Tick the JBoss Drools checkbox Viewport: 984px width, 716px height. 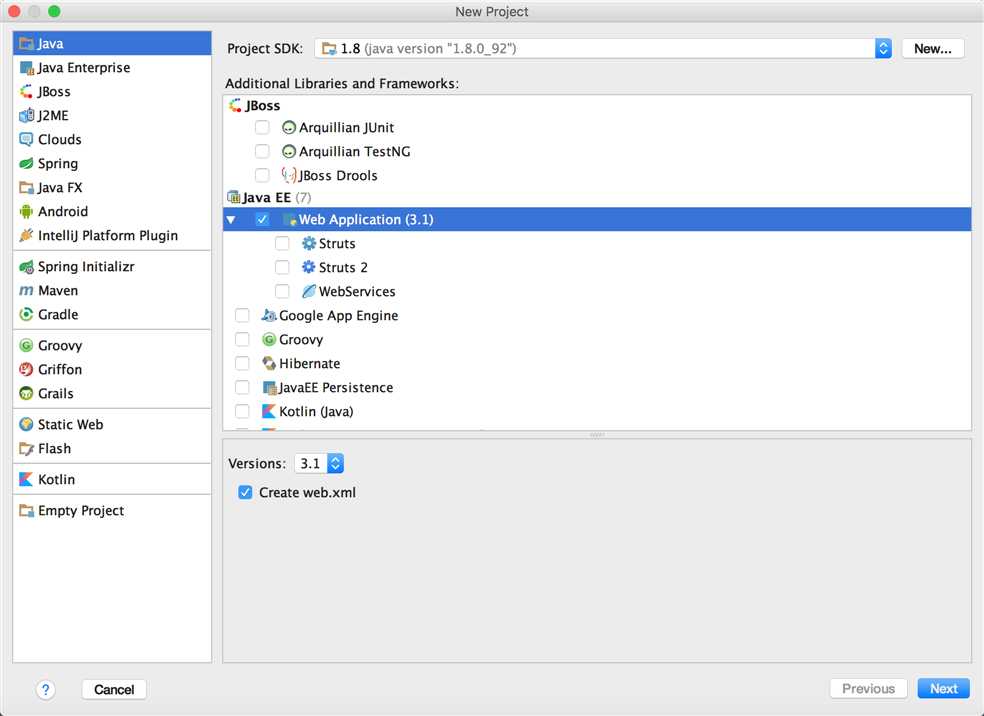[262, 176]
